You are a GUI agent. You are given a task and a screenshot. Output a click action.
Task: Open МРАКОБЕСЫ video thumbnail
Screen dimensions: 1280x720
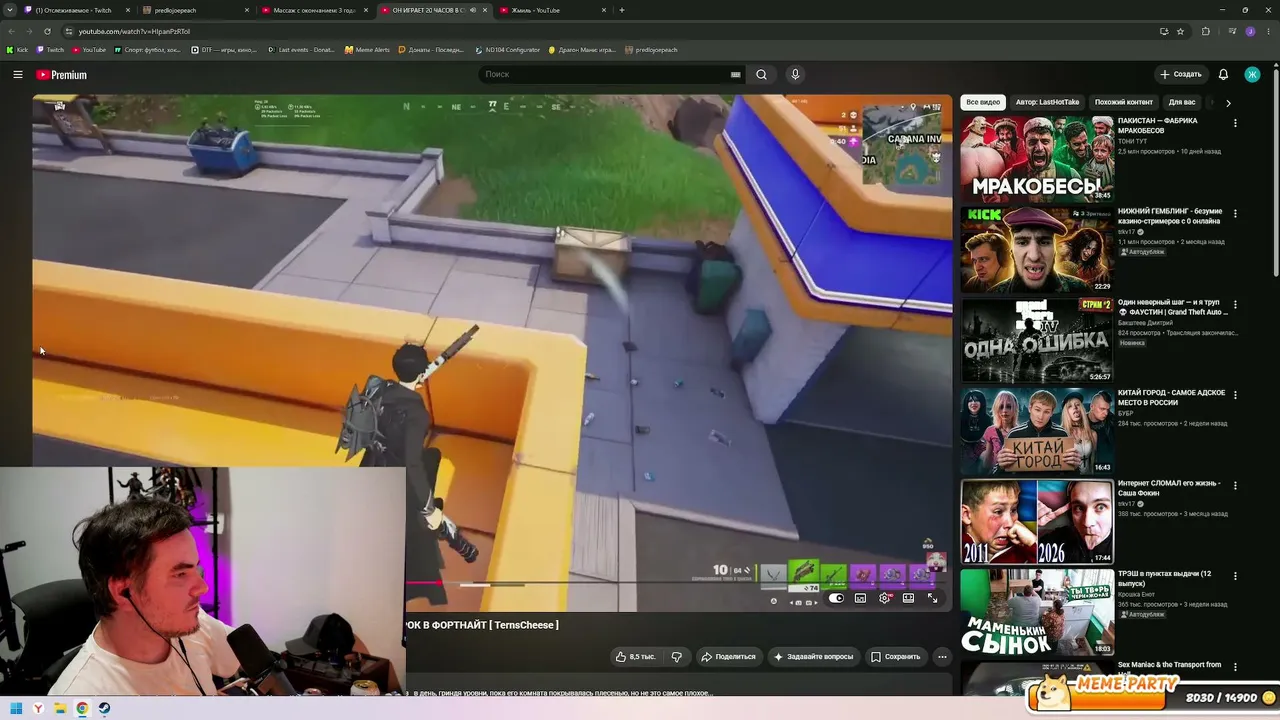[x=1037, y=159]
